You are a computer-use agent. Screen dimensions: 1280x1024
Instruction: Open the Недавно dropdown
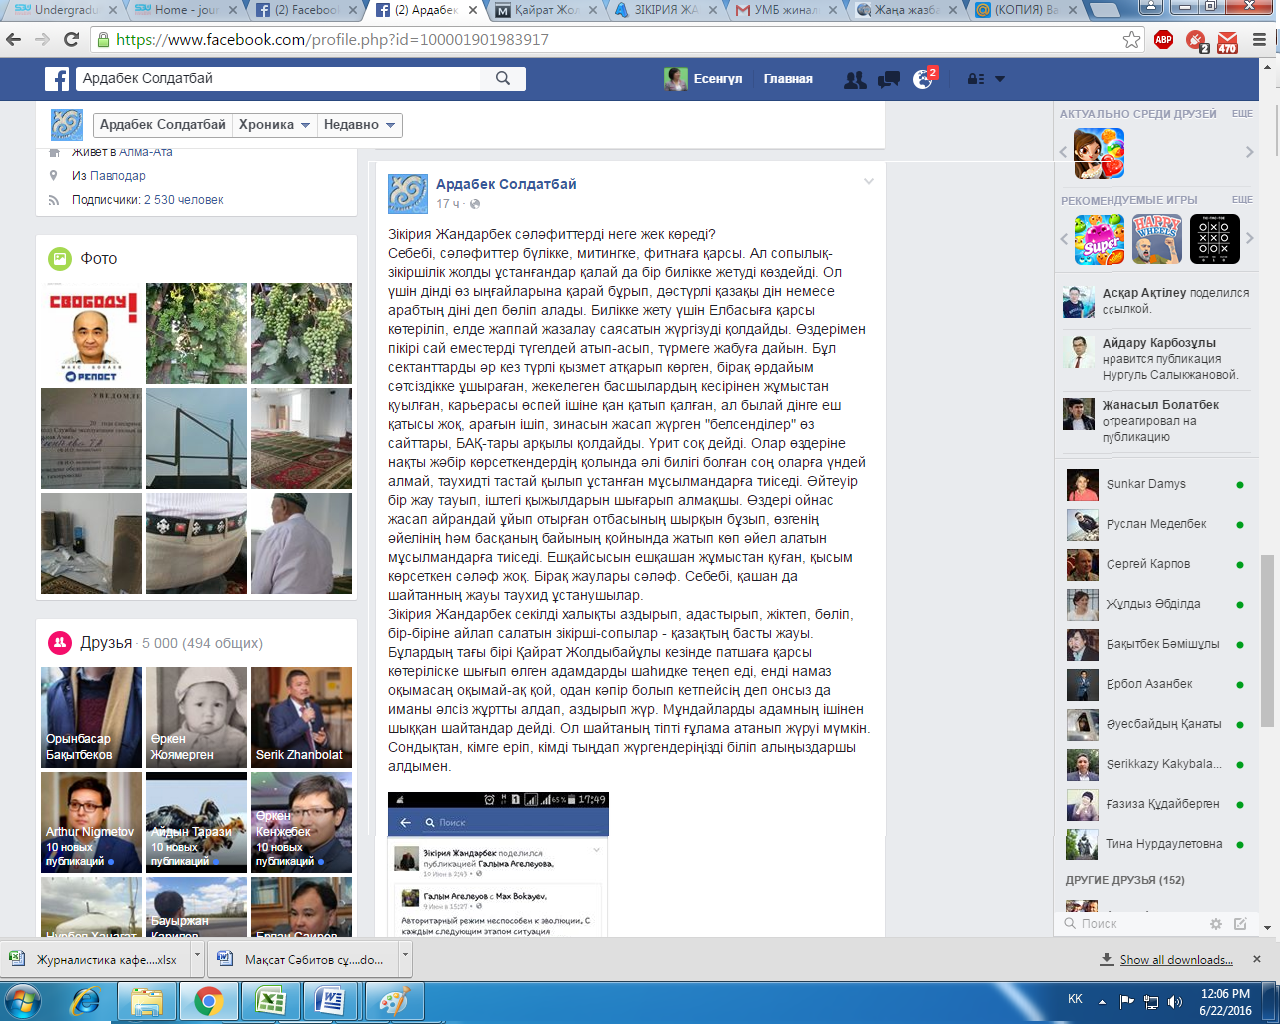(360, 125)
